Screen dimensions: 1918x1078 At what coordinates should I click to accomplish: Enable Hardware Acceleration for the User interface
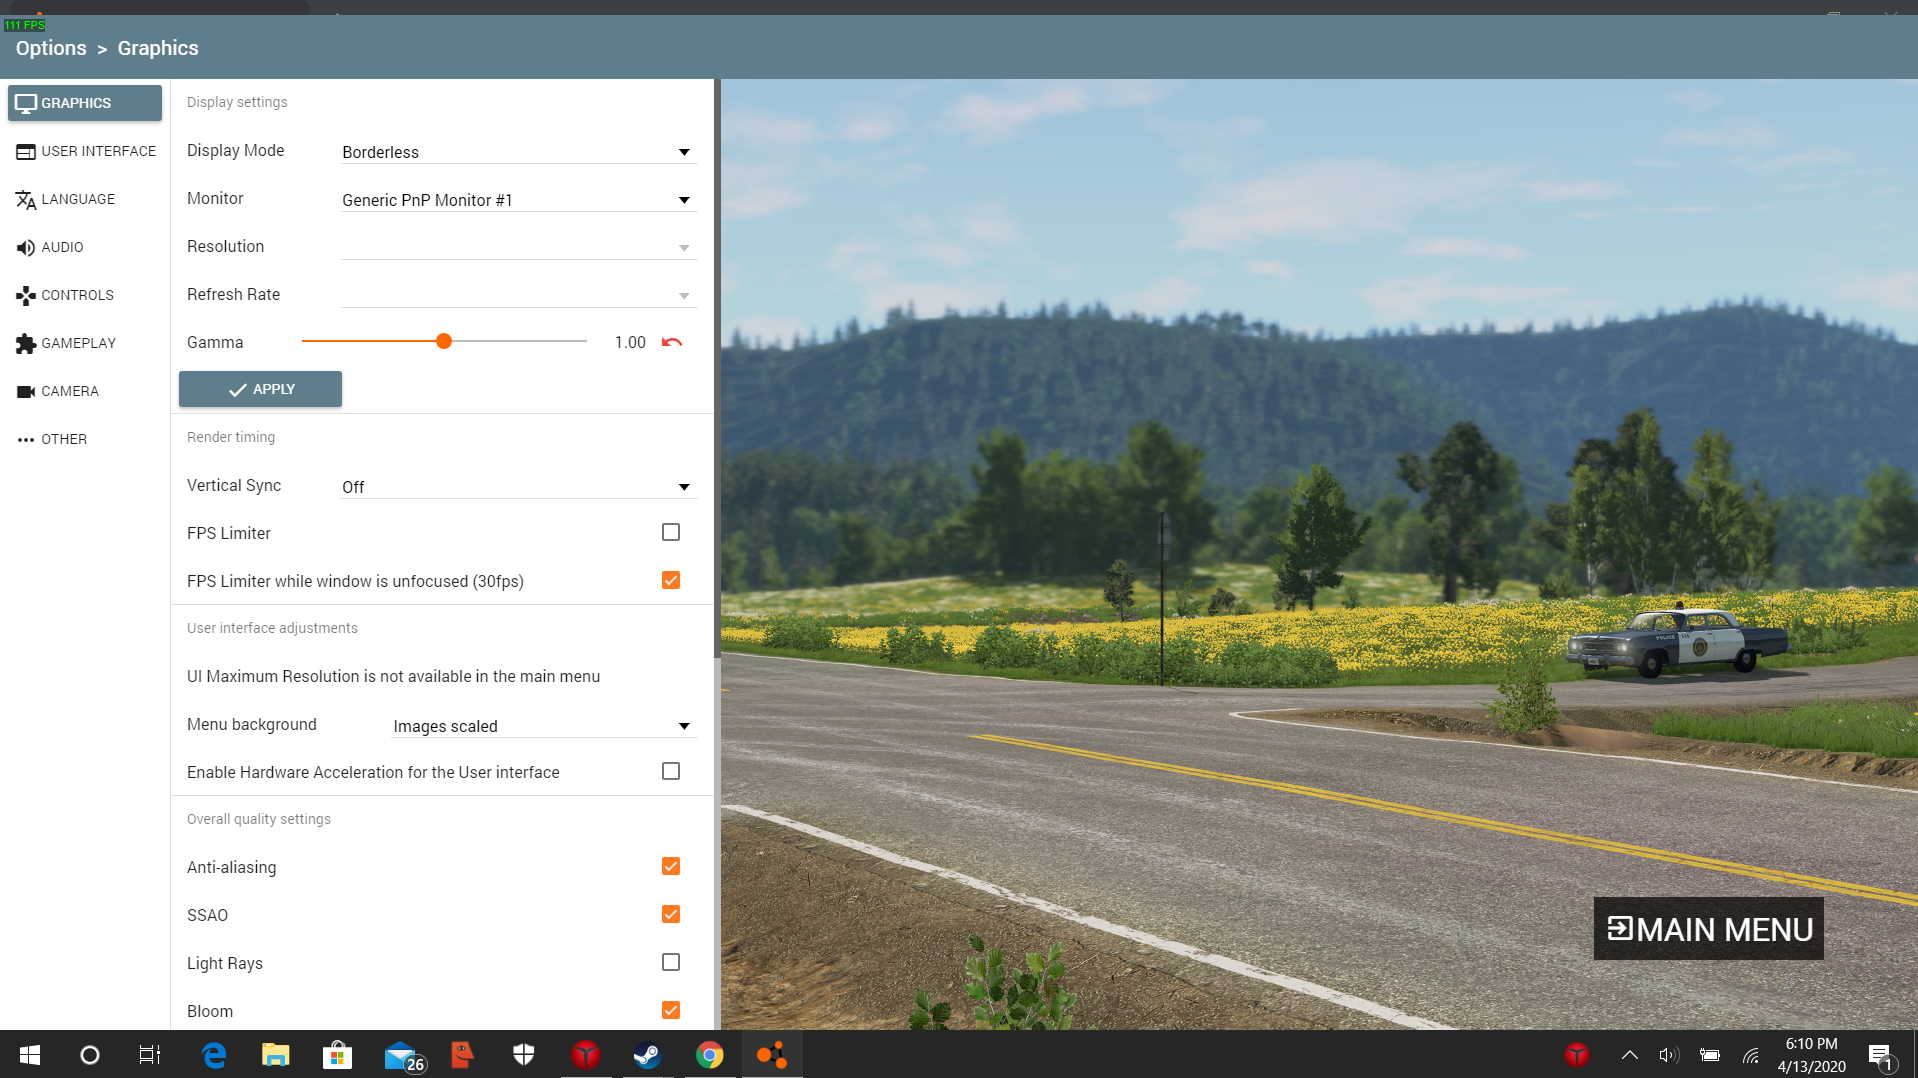click(x=671, y=771)
